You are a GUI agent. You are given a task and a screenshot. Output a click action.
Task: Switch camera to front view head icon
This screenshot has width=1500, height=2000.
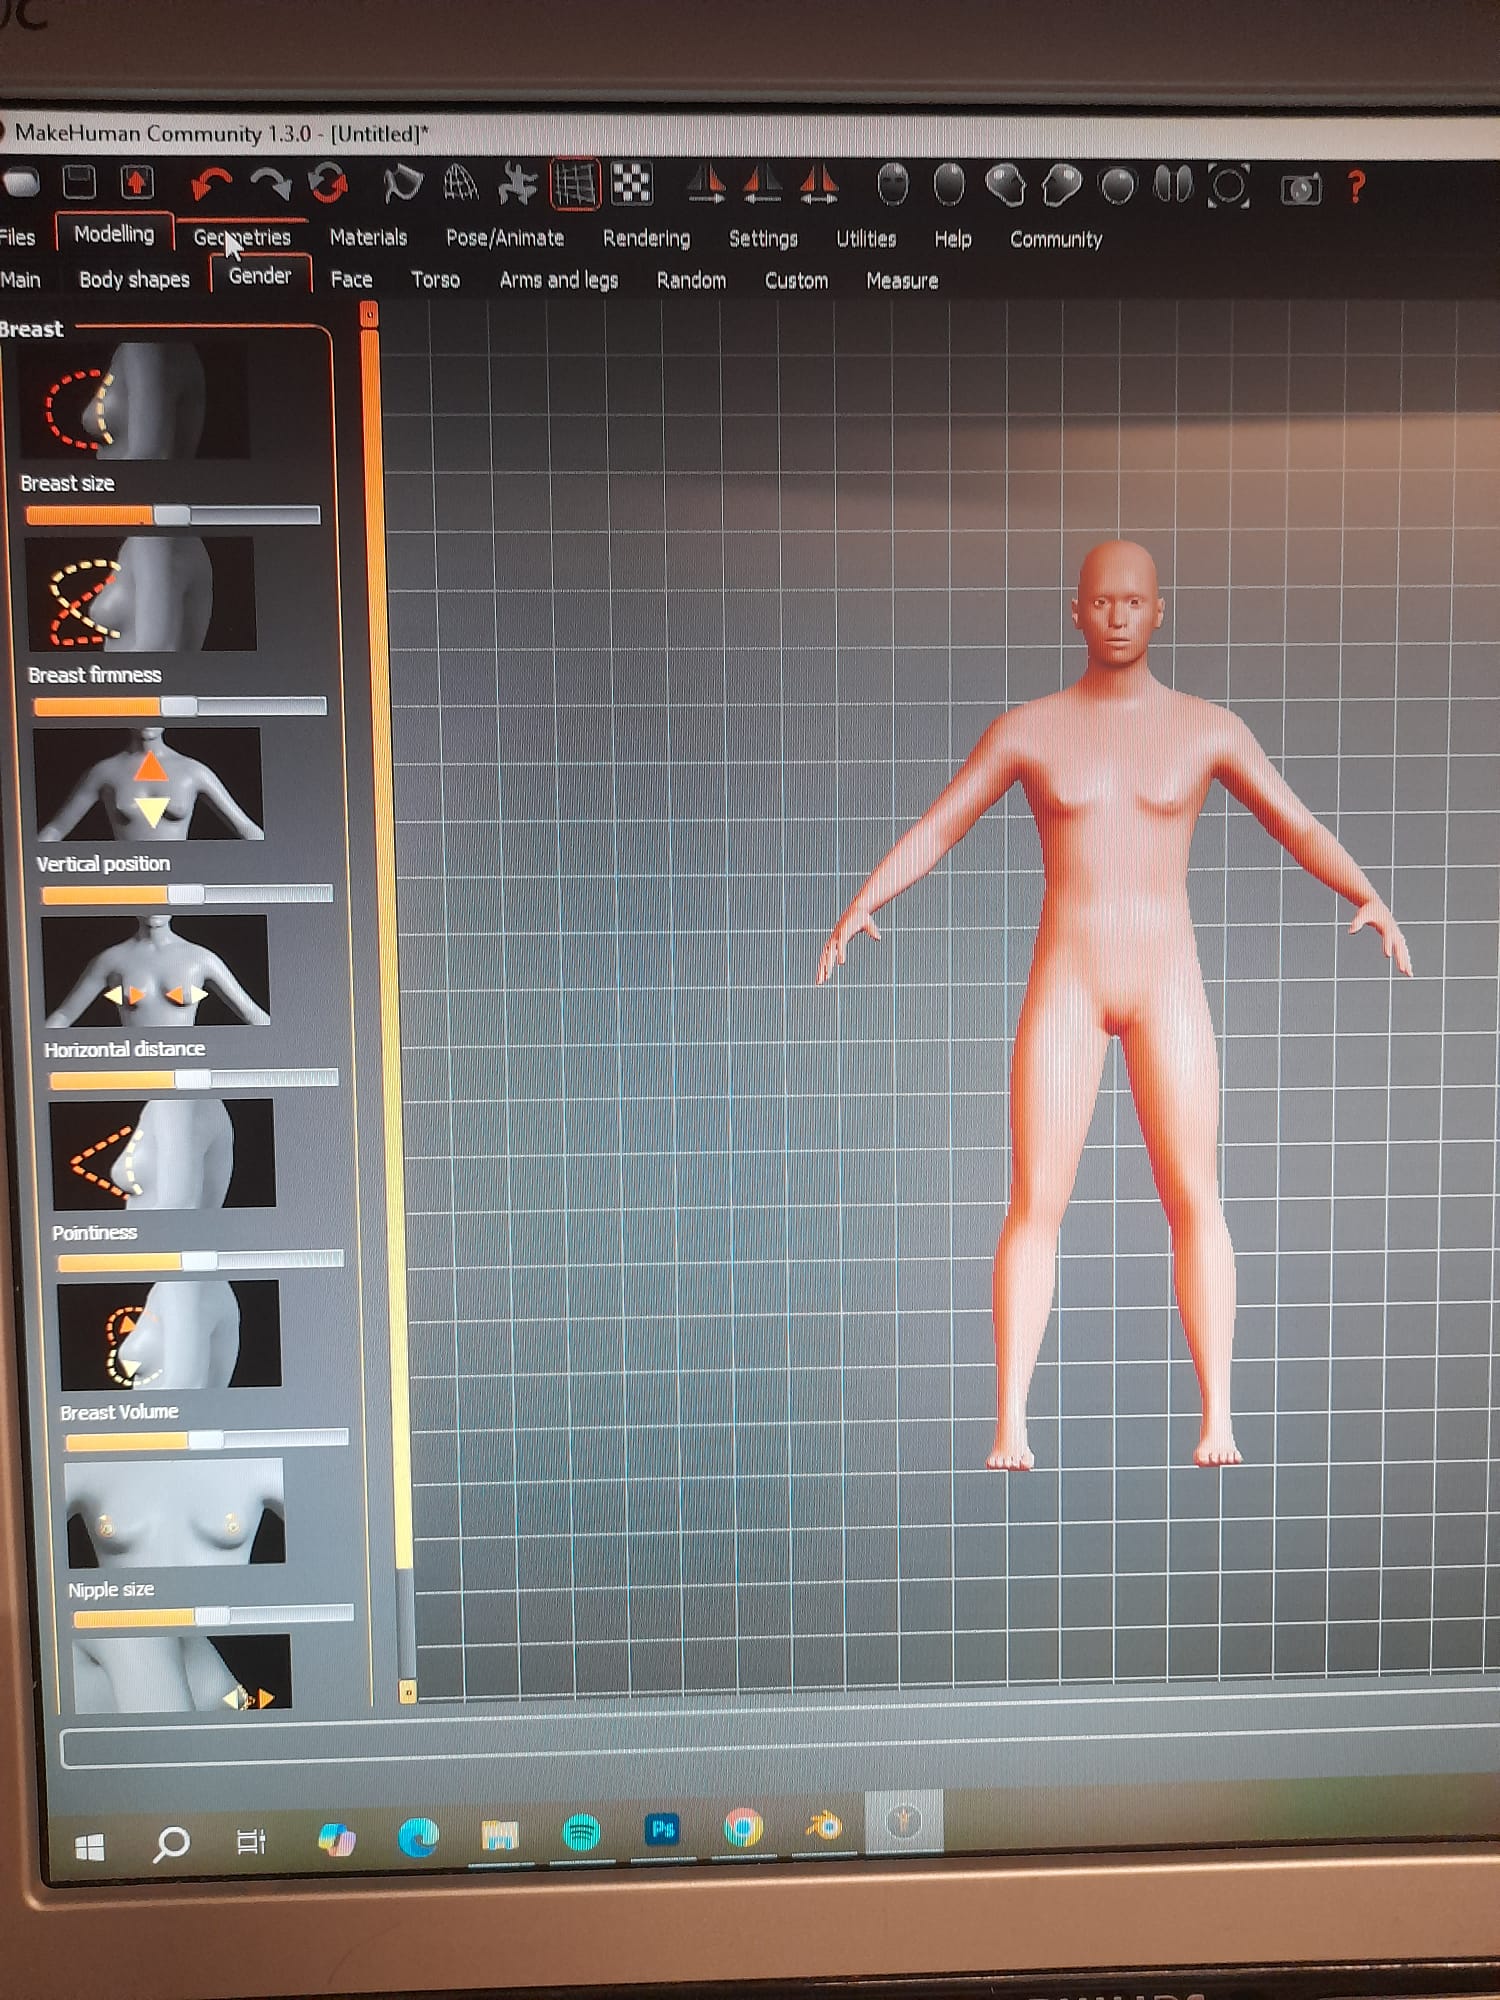(x=892, y=186)
